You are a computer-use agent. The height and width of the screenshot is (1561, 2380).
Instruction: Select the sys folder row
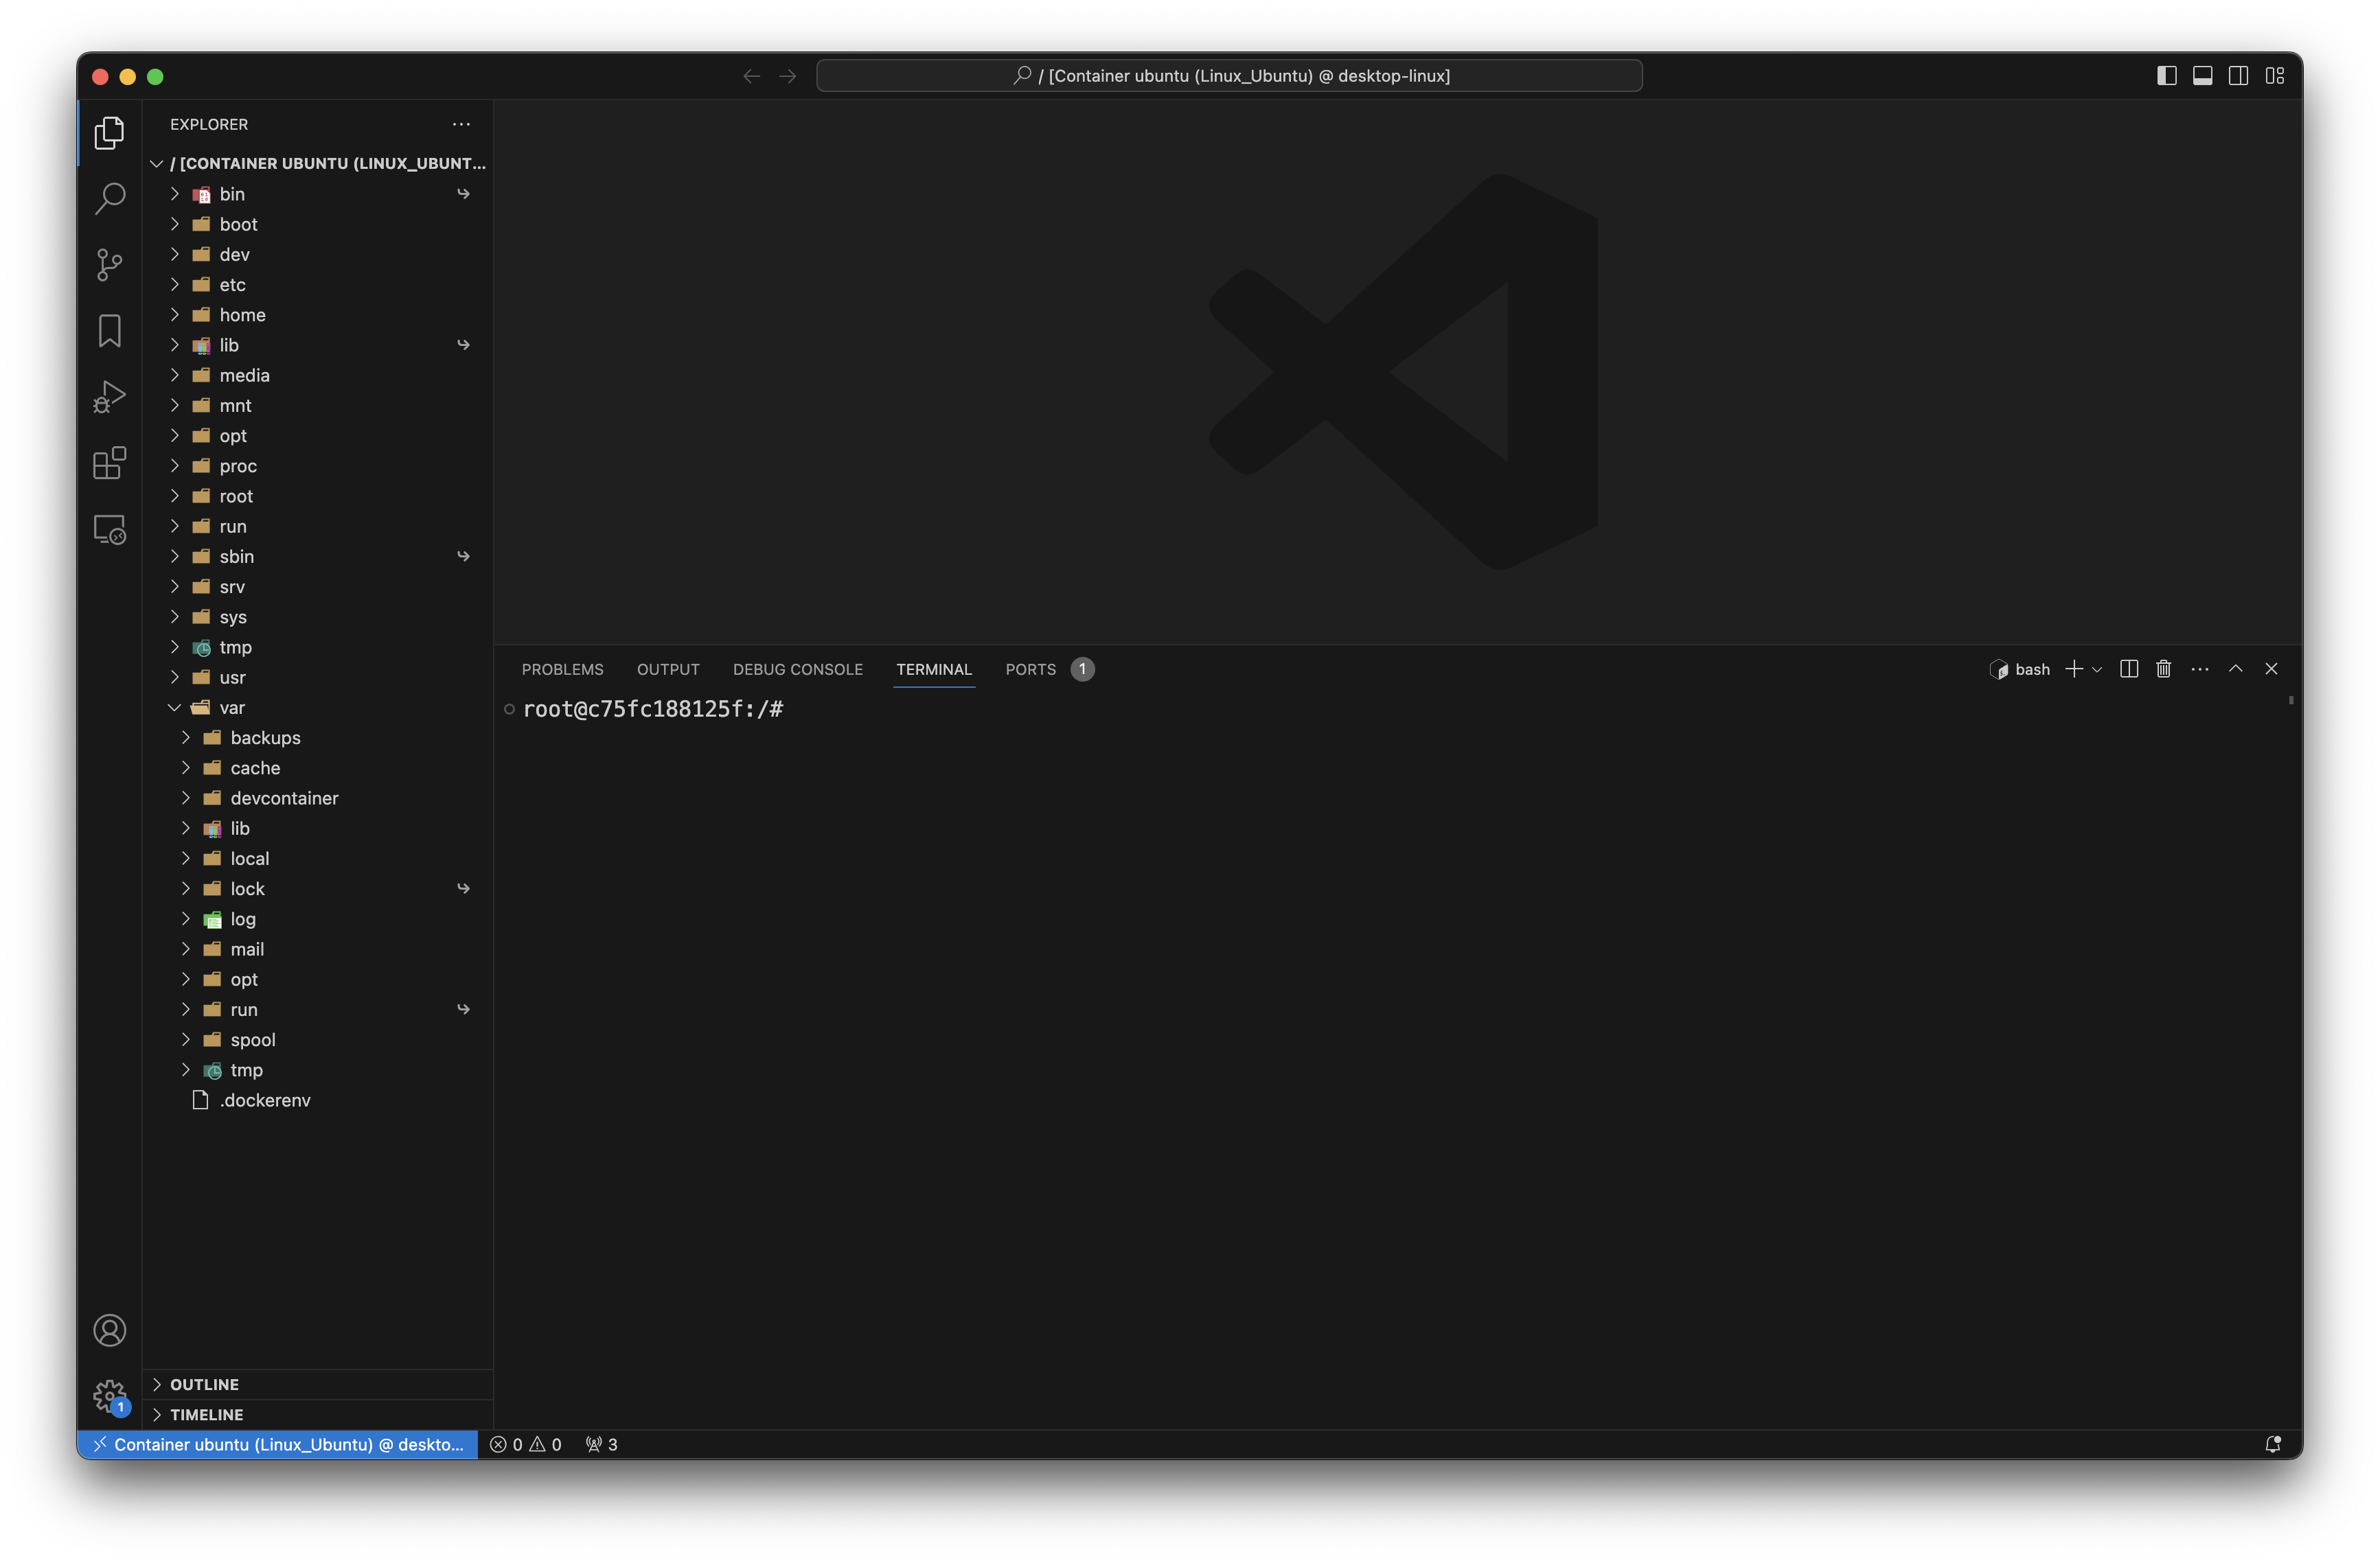[x=318, y=617]
